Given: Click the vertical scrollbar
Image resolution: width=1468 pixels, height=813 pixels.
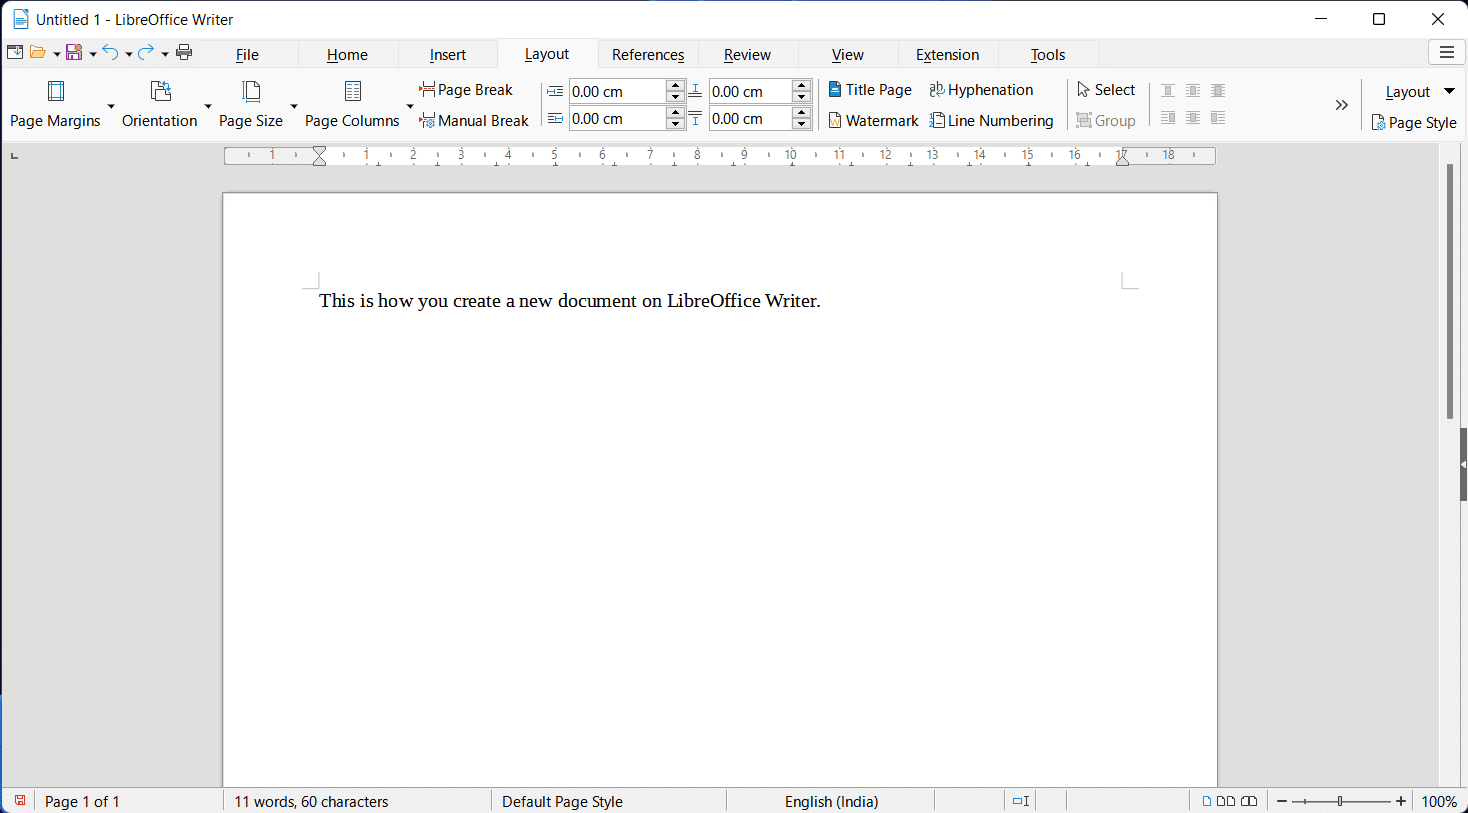Looking at the screenshot, I should 1450,290.
